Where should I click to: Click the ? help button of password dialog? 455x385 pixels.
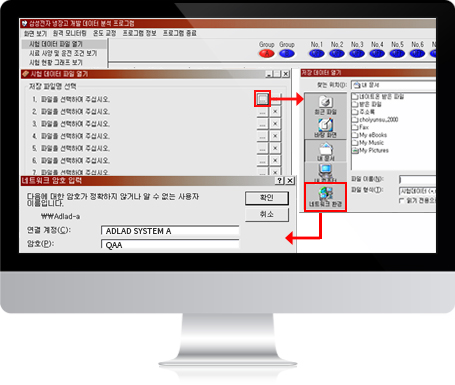tap(279, 181)
